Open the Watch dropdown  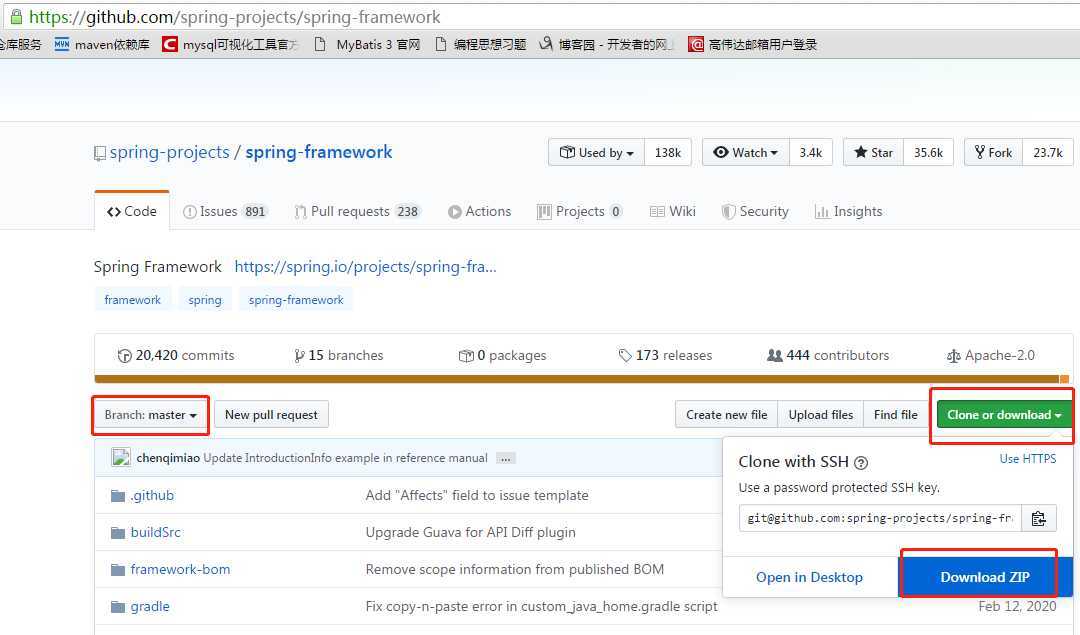[x=746, y=153]
